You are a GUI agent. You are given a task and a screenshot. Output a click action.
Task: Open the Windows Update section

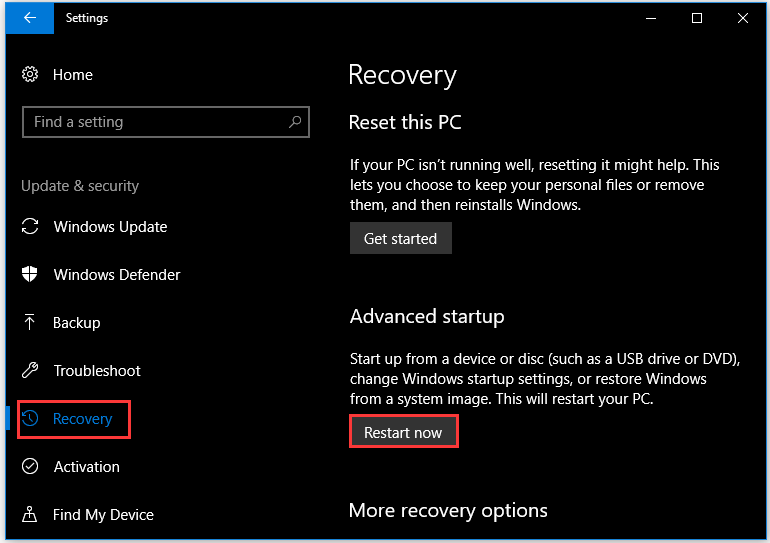coord(110,226)
